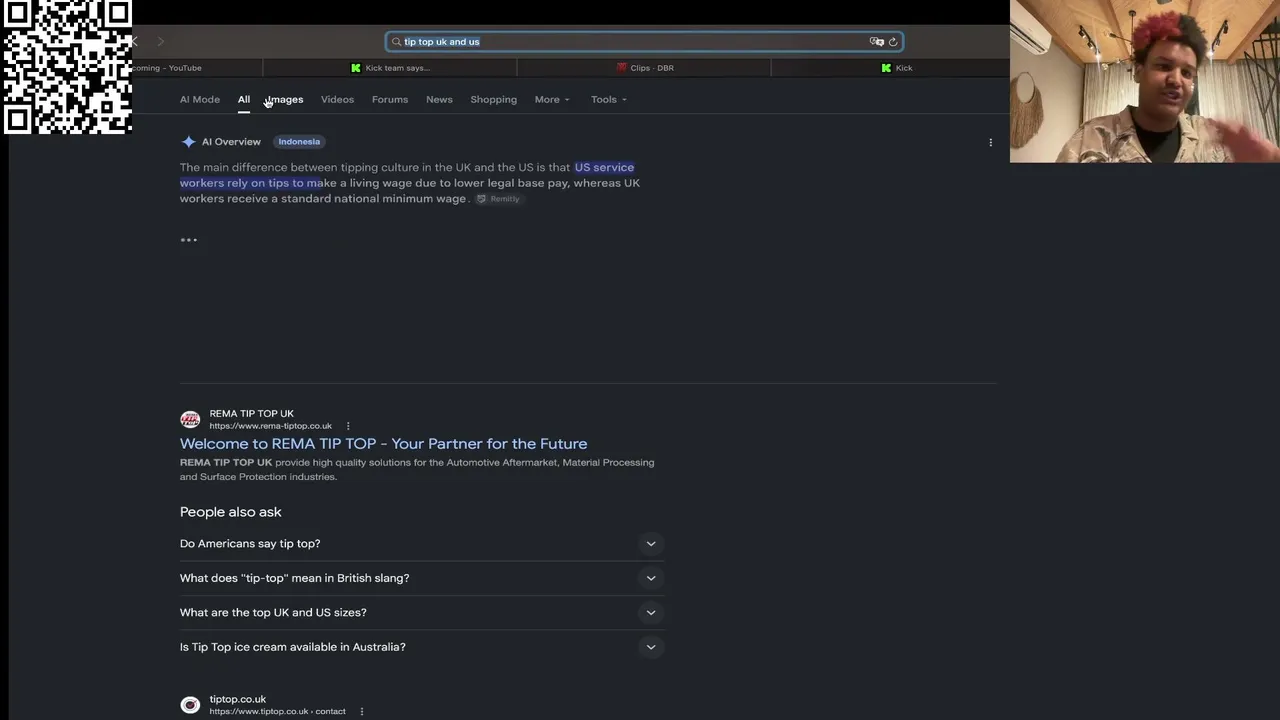Switch to the YouTube browser tab
1280x720 pixels.
click(197, 68)
